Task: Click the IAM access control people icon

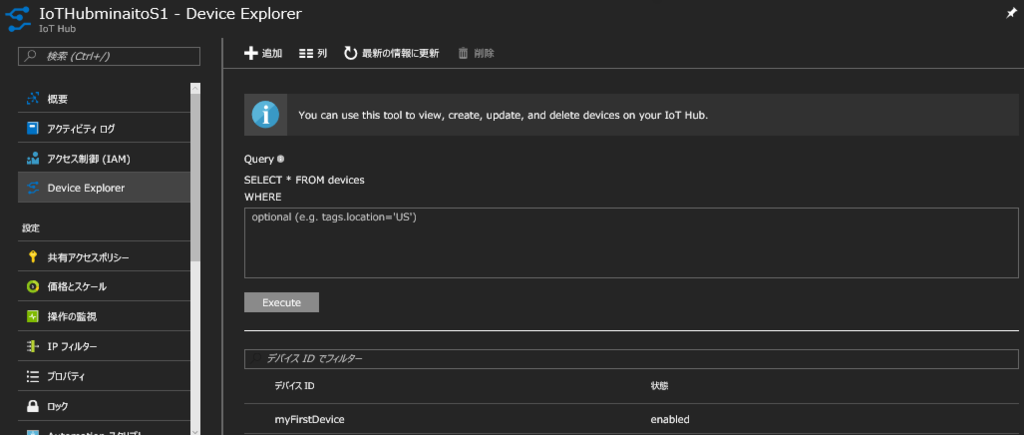Action: point(33,159)
